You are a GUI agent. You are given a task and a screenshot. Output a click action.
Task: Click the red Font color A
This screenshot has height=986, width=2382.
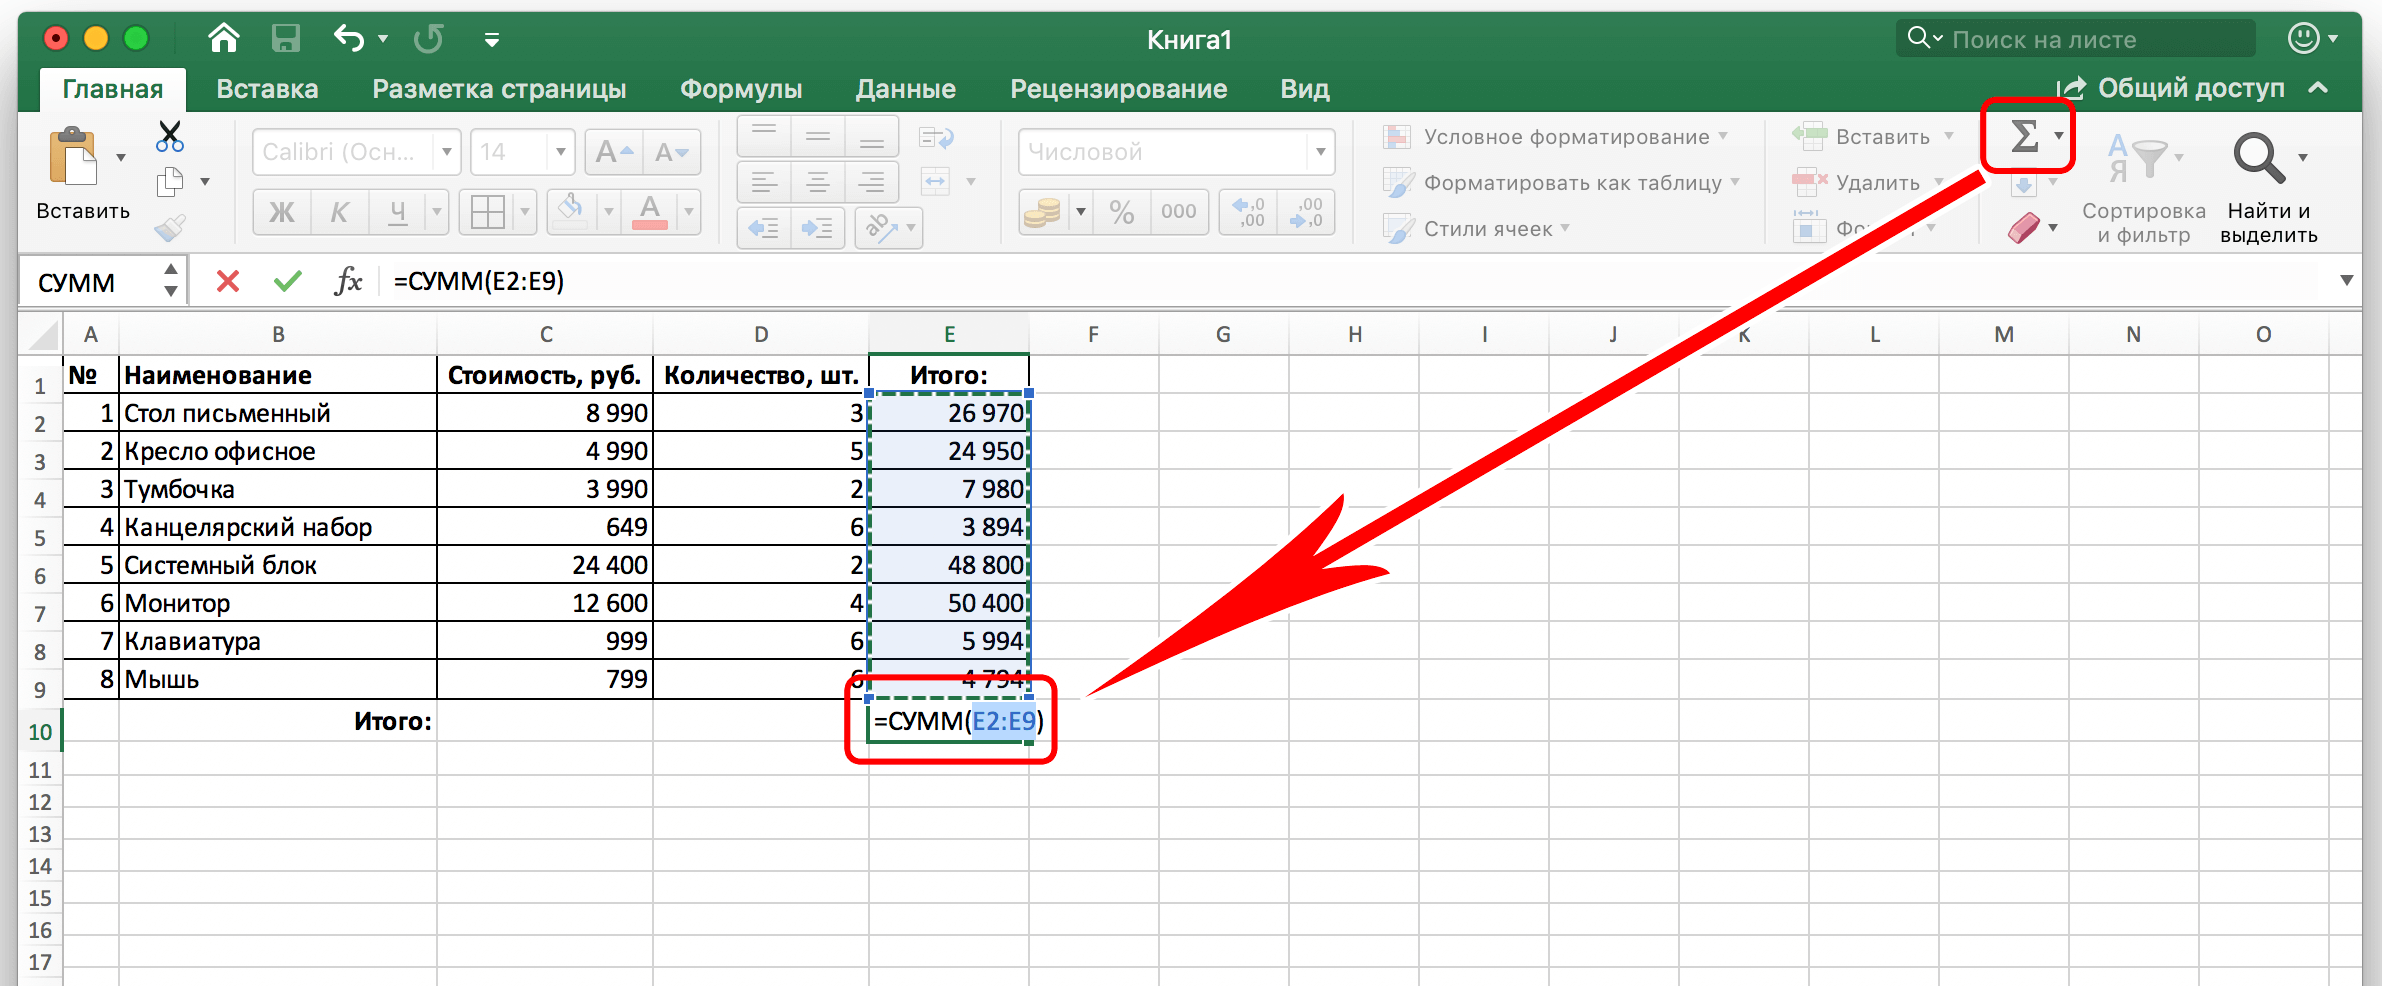pos(650,212)
